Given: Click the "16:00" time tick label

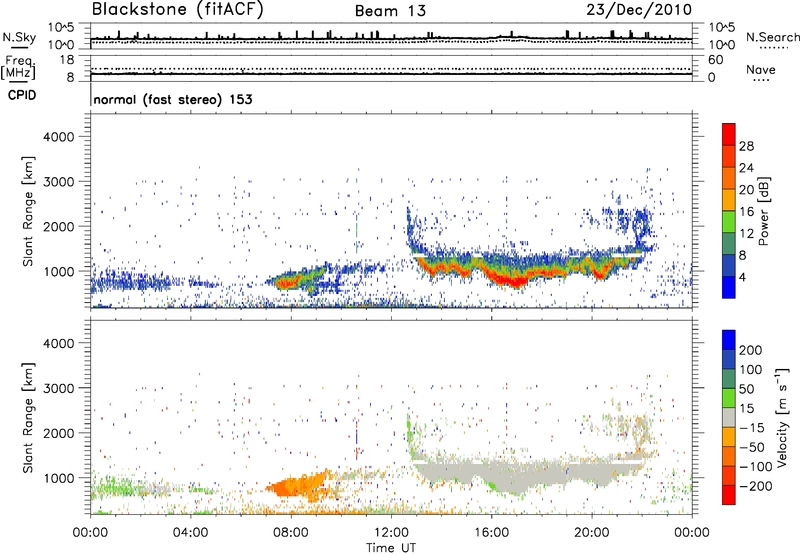Looking at the screenshot, I should click(491, 533).
